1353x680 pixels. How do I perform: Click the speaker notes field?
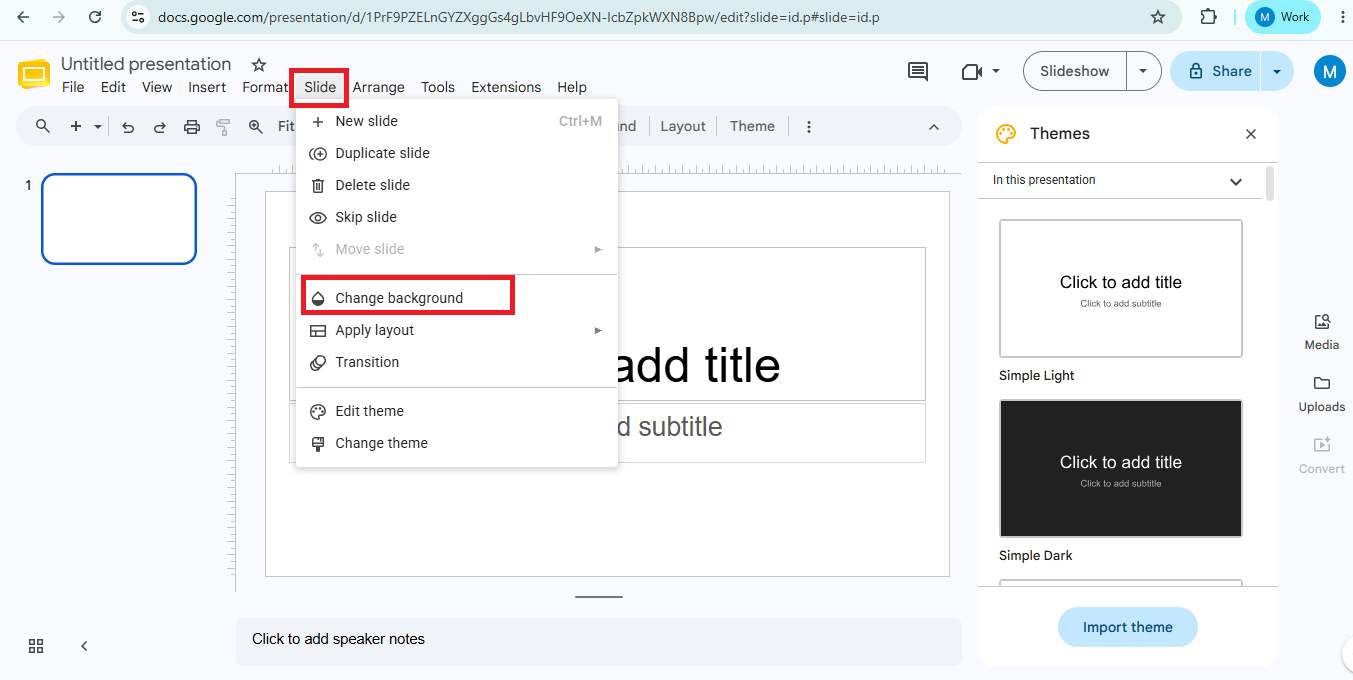(x=599, y=641)
